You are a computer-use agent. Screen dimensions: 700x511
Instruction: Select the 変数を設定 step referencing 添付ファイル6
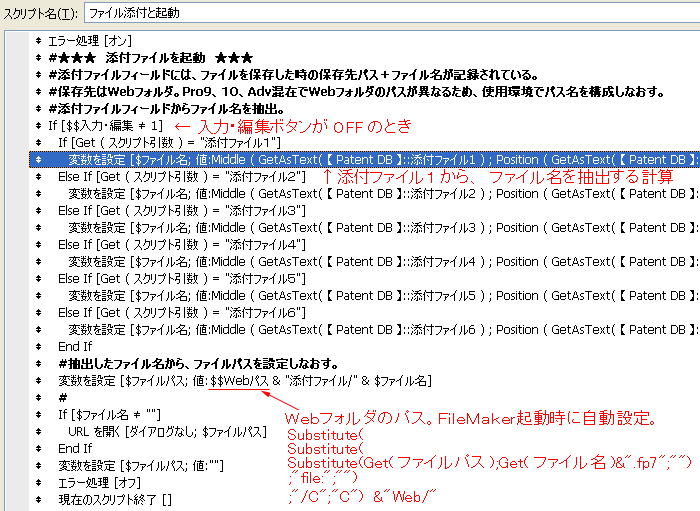(x=383, y=329)
